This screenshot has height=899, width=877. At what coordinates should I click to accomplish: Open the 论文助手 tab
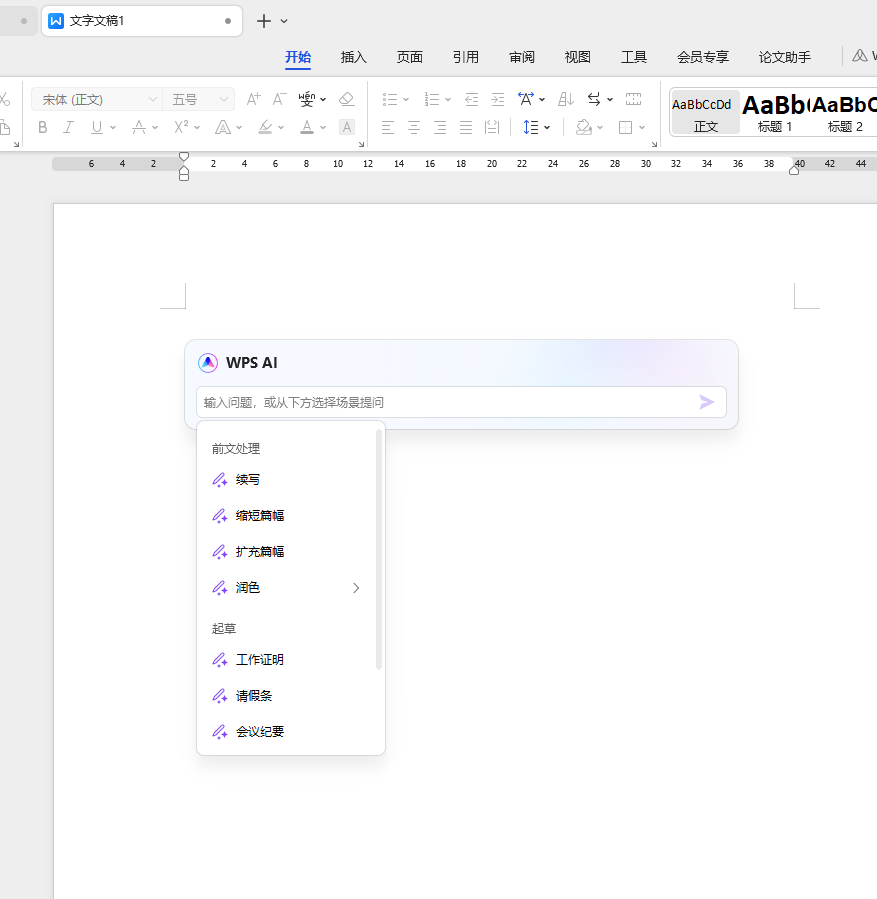(785, 57)
